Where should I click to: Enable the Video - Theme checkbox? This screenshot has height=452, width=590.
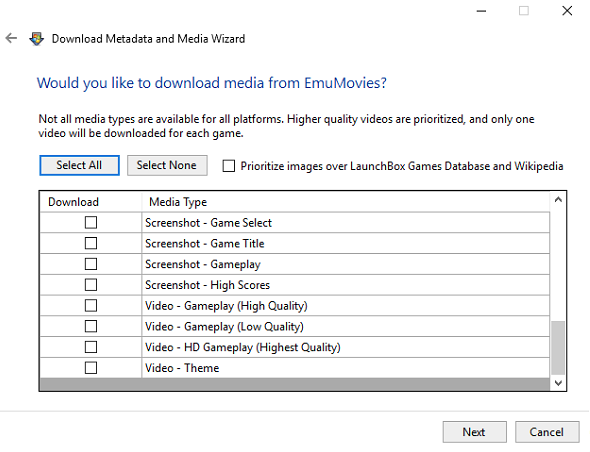91,367
